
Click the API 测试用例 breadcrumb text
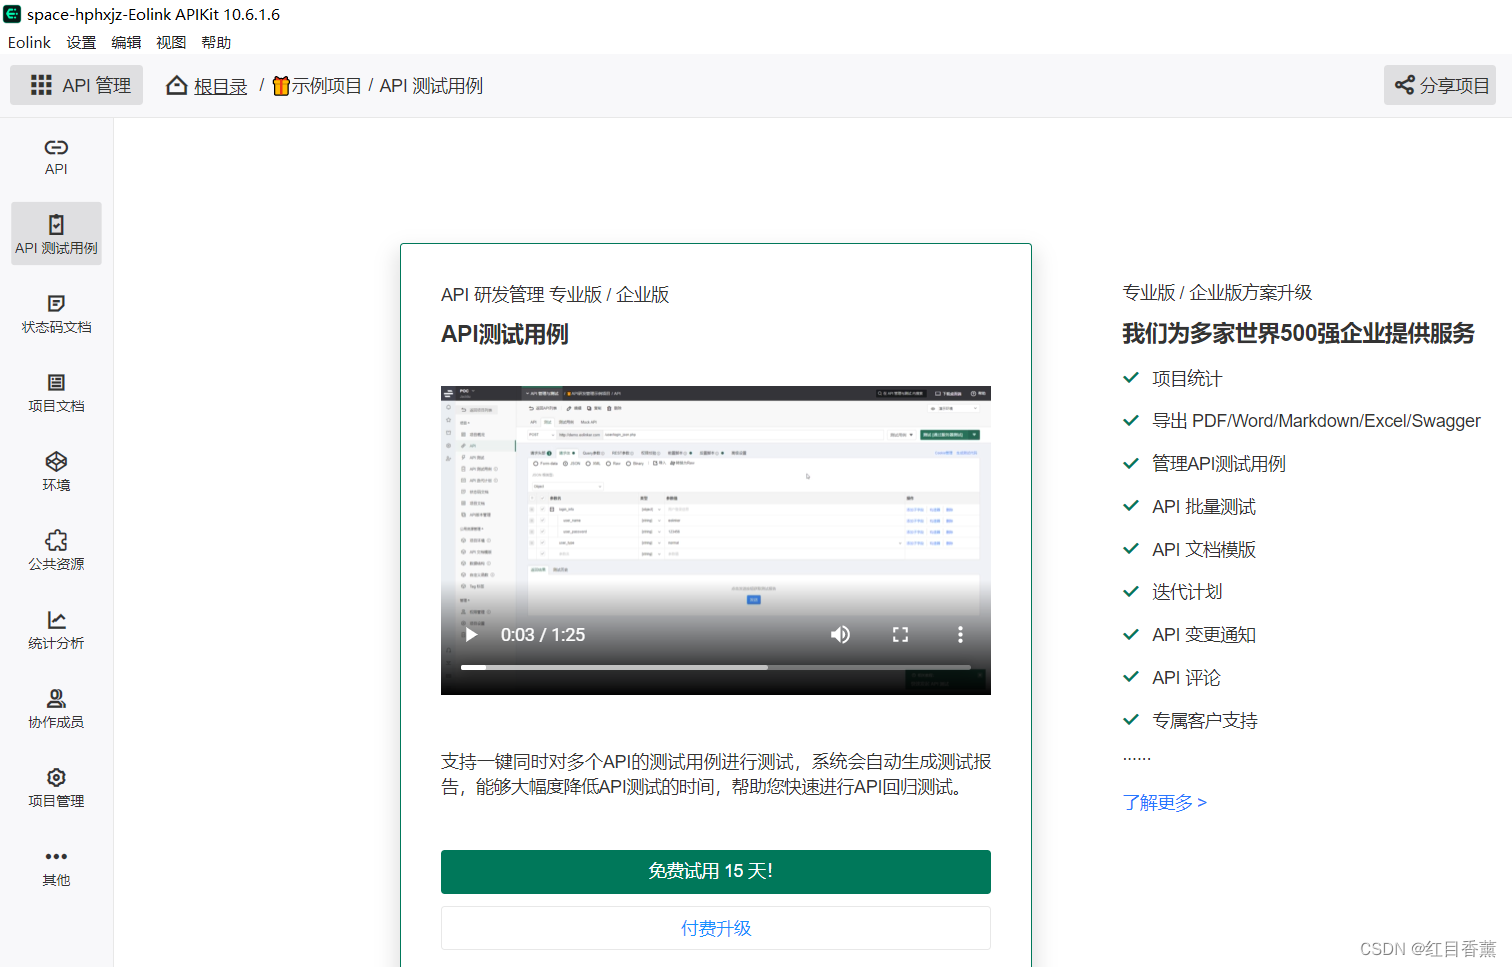pyautogui.click(x=431, y=86)
